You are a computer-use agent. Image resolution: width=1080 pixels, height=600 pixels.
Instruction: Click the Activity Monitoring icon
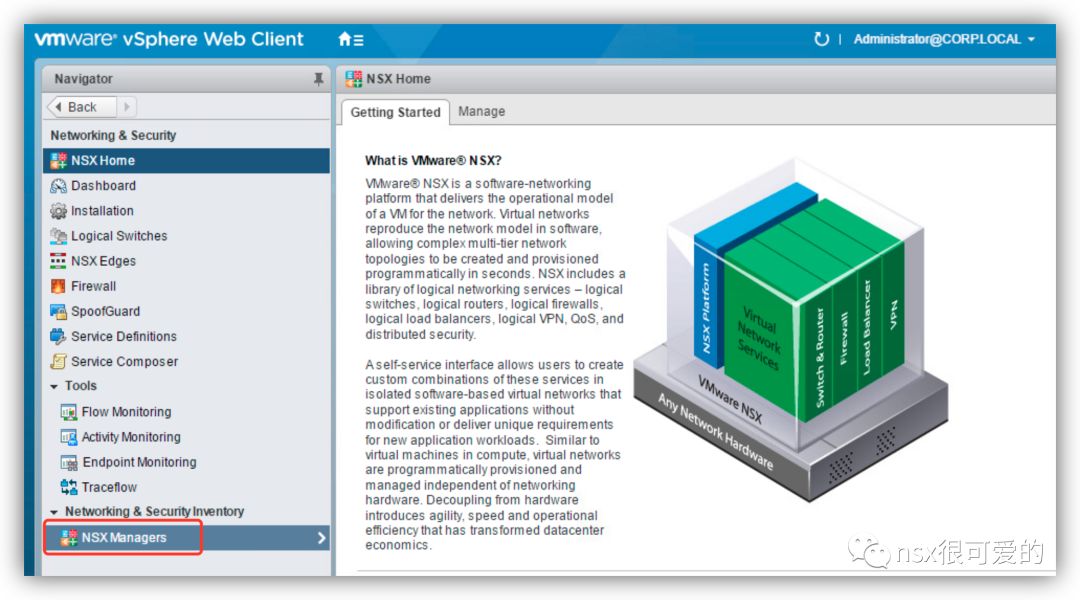click(68, 437)
